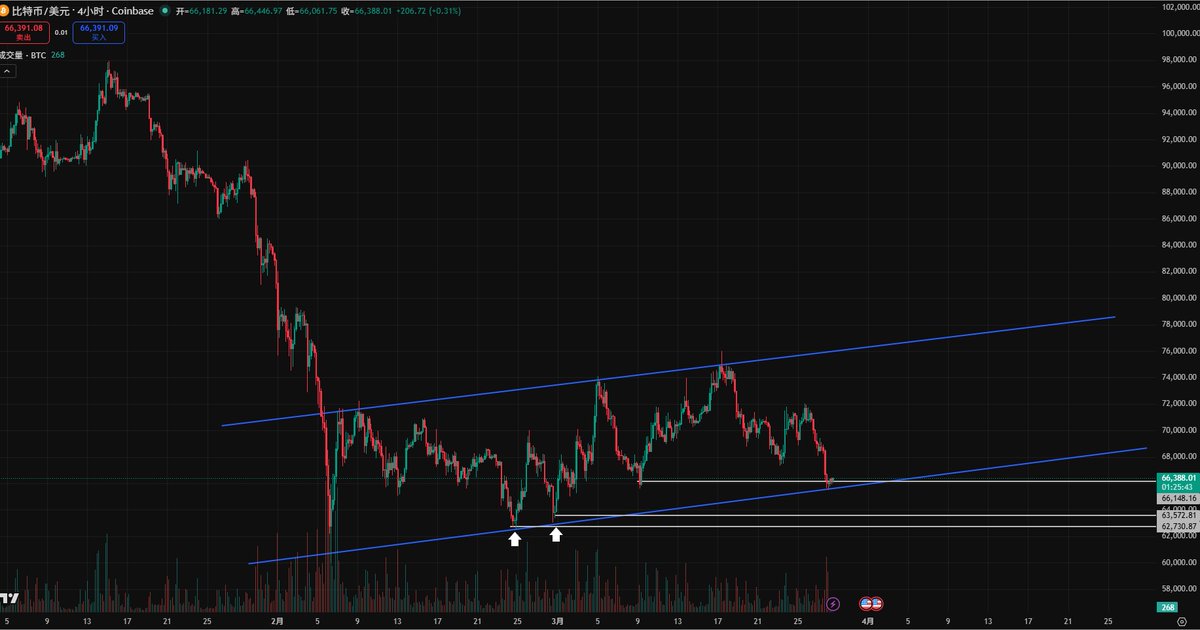
Task: Open the left US flag economic event
Action: point(866,603)
